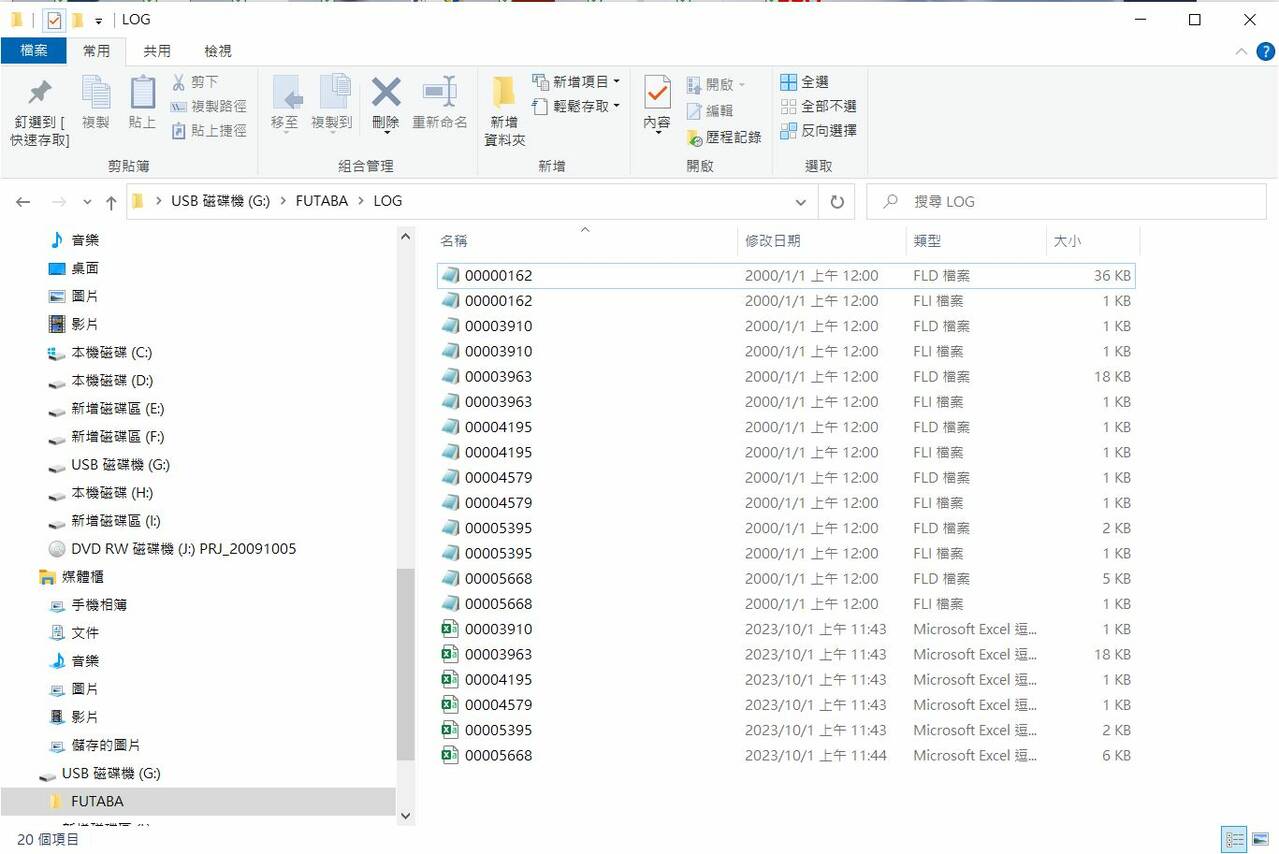Click the 內容 properties icon
The width and height of the screenshot is (1279, 854).
[657, 93]
